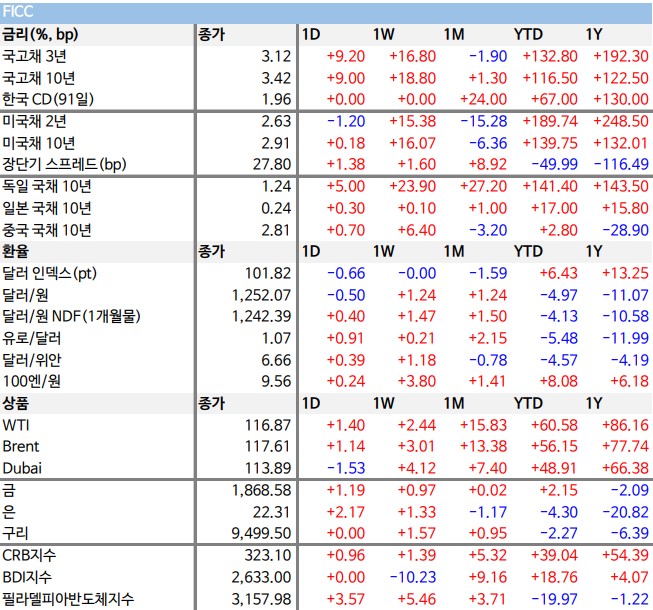Click 일본 국채 10년 row label
The image size is (653, 610).
coord(47,208)
